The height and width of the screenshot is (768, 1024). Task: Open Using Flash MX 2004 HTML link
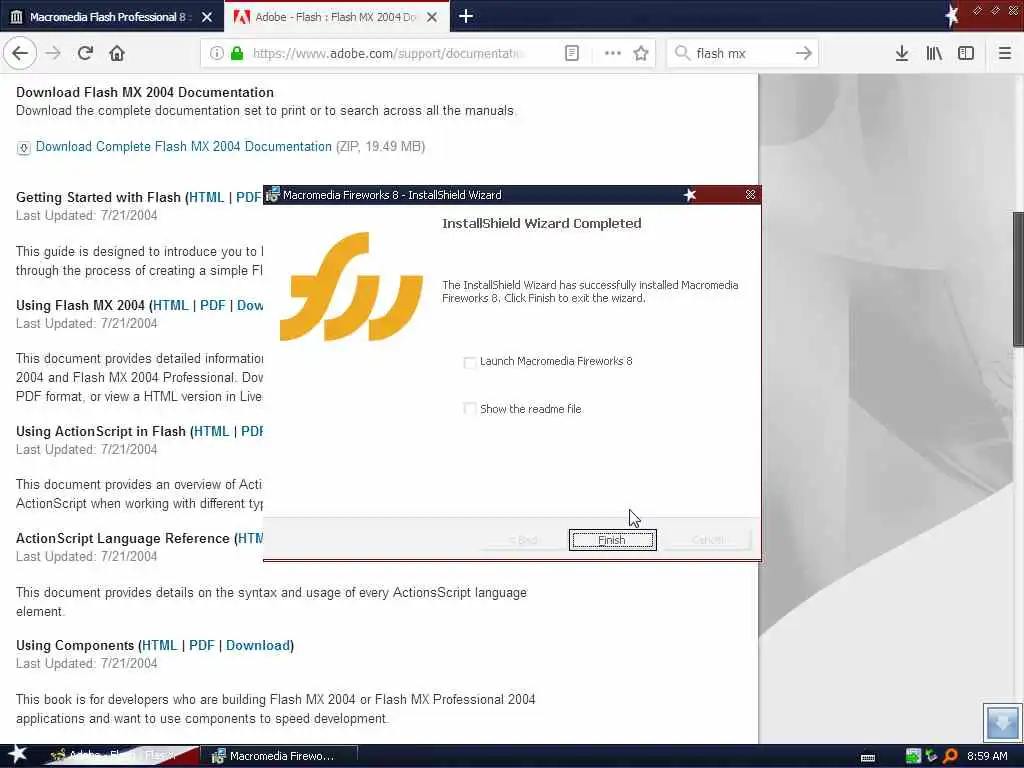click(170, 305)
